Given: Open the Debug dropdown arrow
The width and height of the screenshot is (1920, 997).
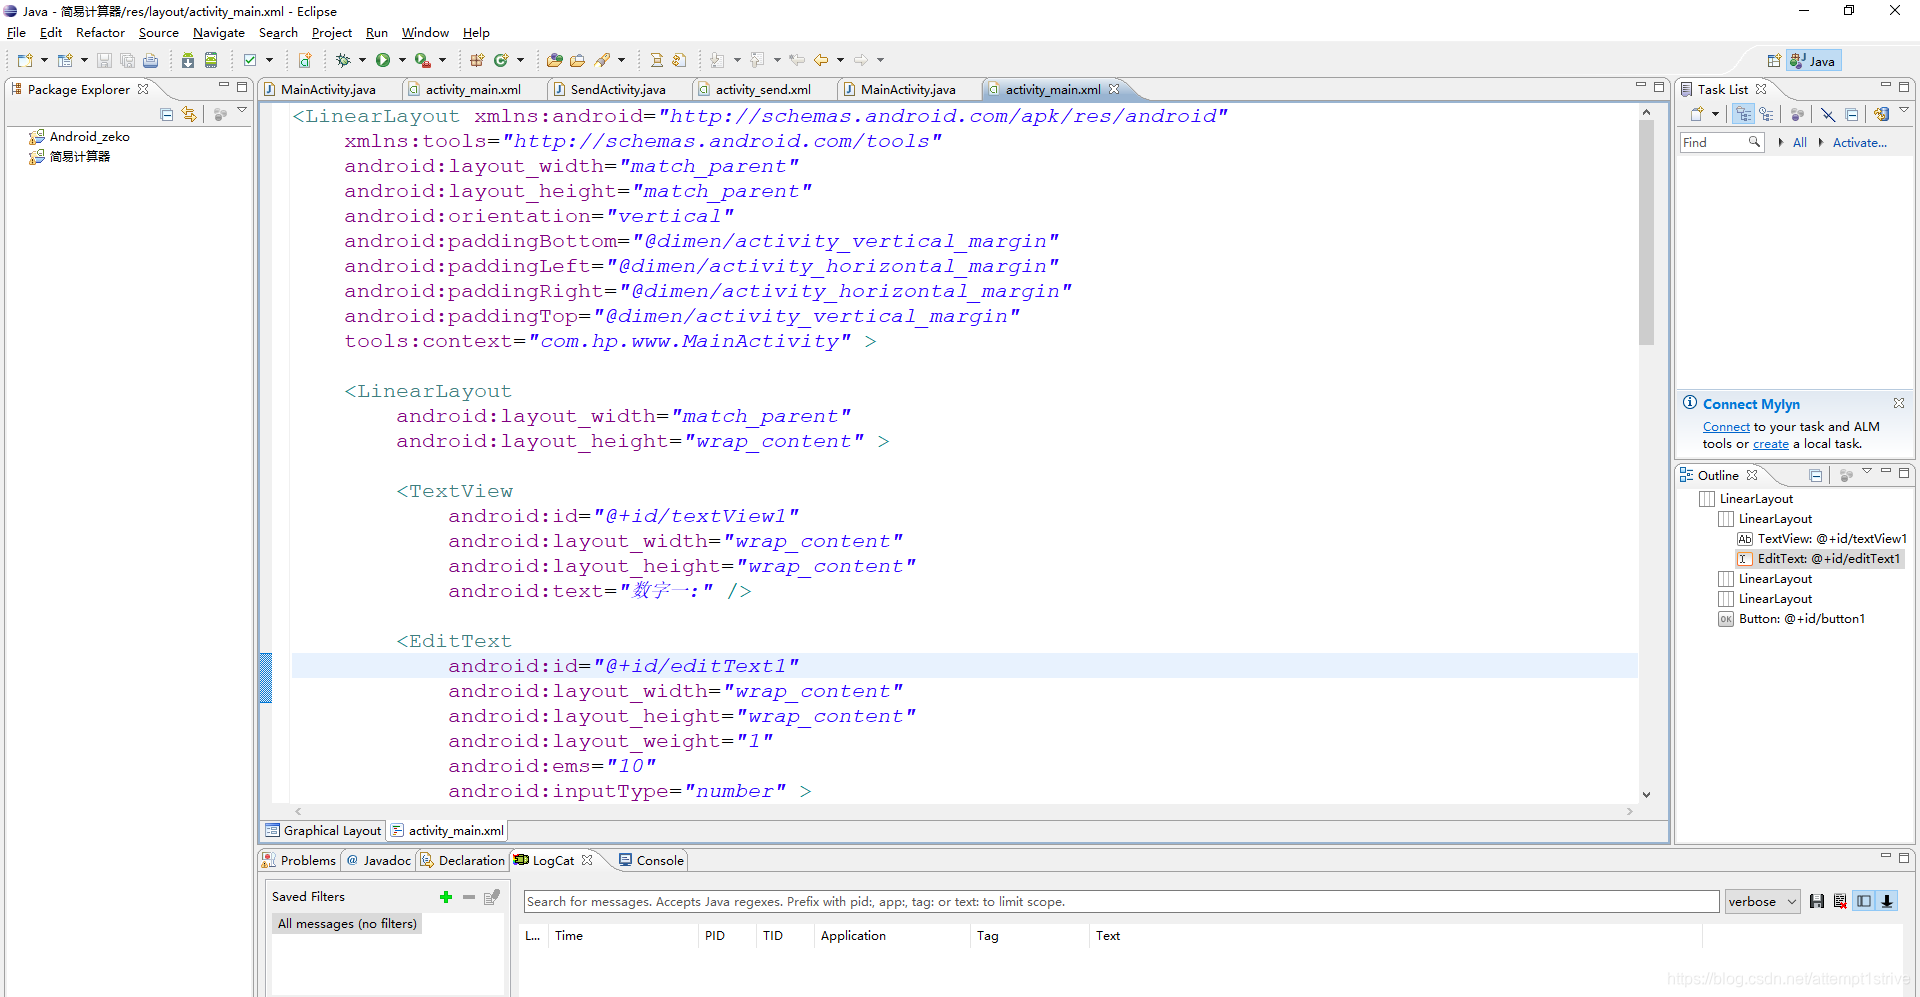Looking at the screenshot, I should [362, 60].
